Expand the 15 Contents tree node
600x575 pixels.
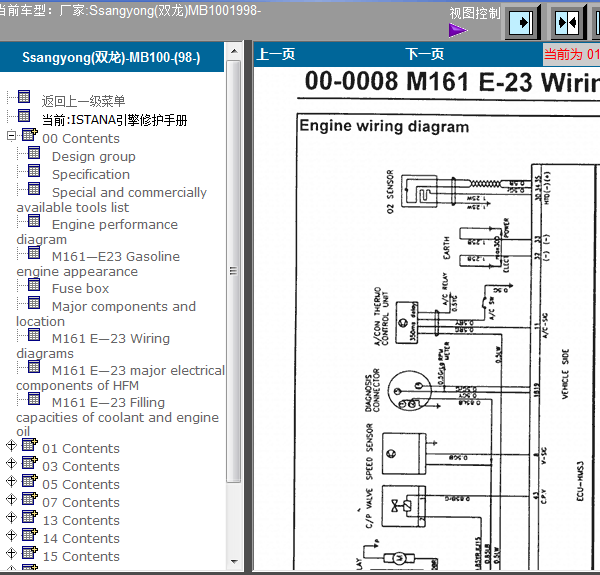(11, 553)
